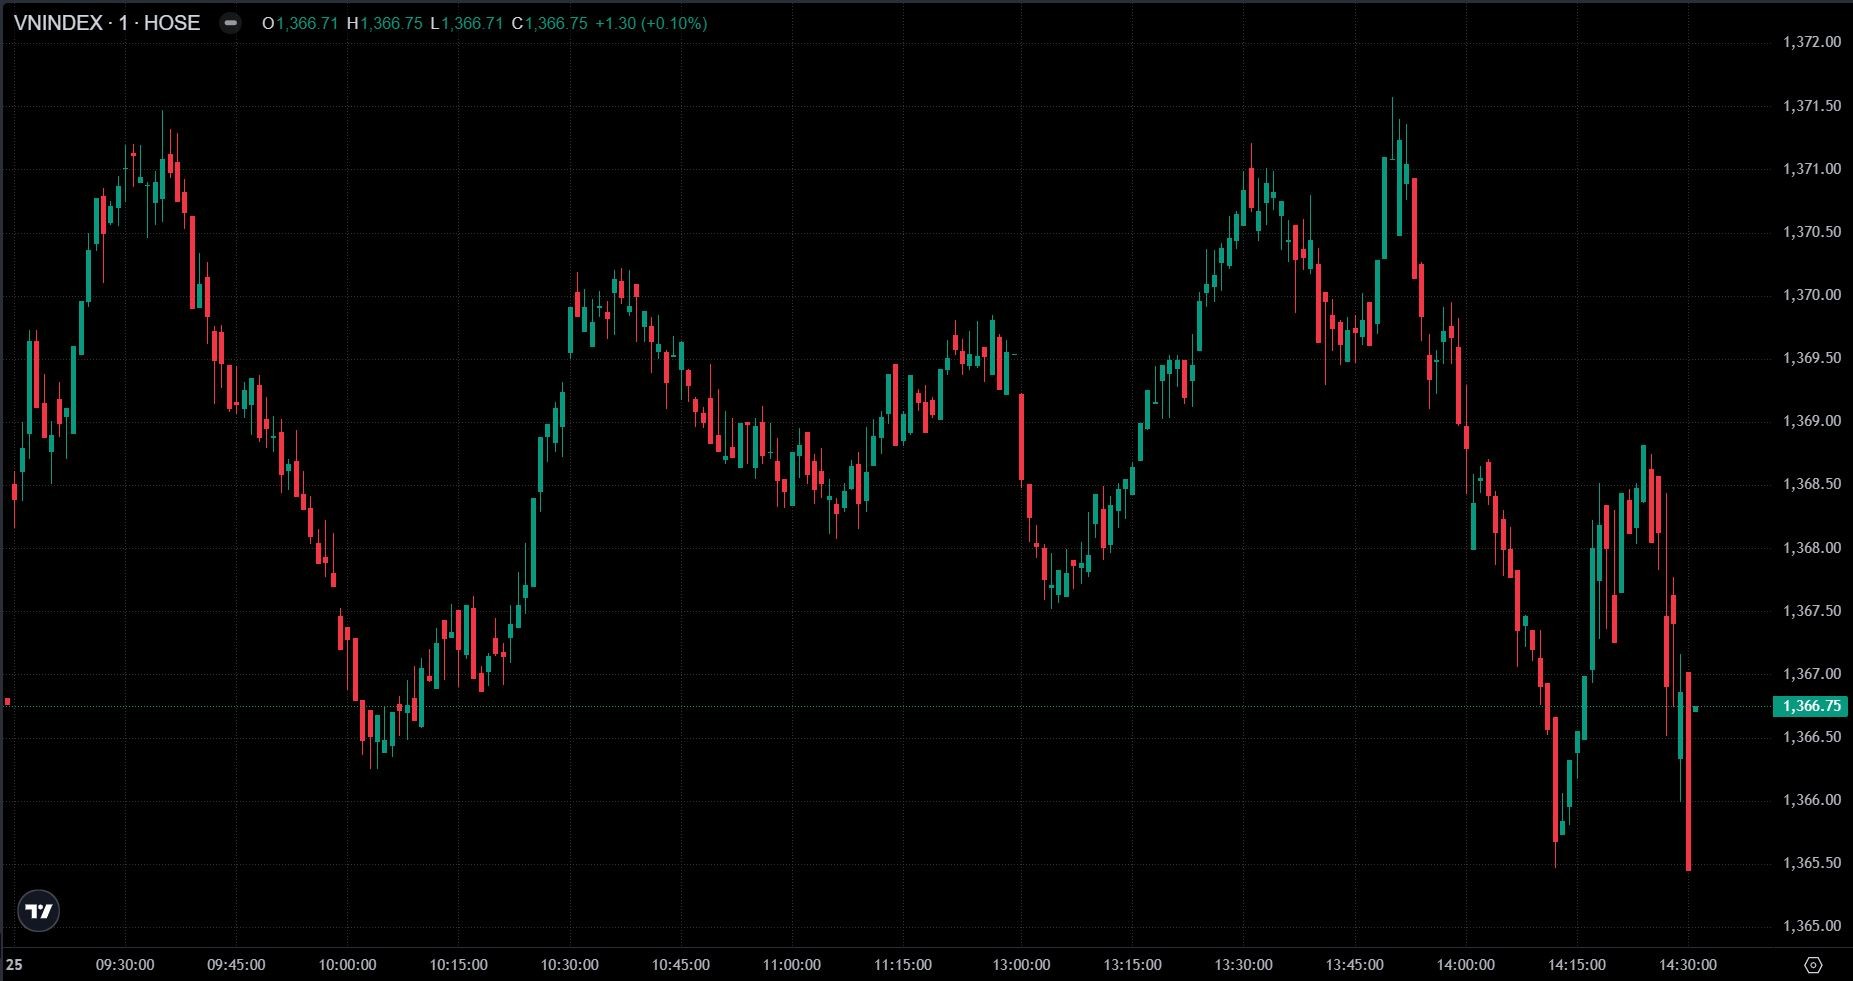Image resolution: width=1853 pixels, height=981 pixels.
Task: Click the Open value O1,366.71 in legend
Action: tap(300, 23)
